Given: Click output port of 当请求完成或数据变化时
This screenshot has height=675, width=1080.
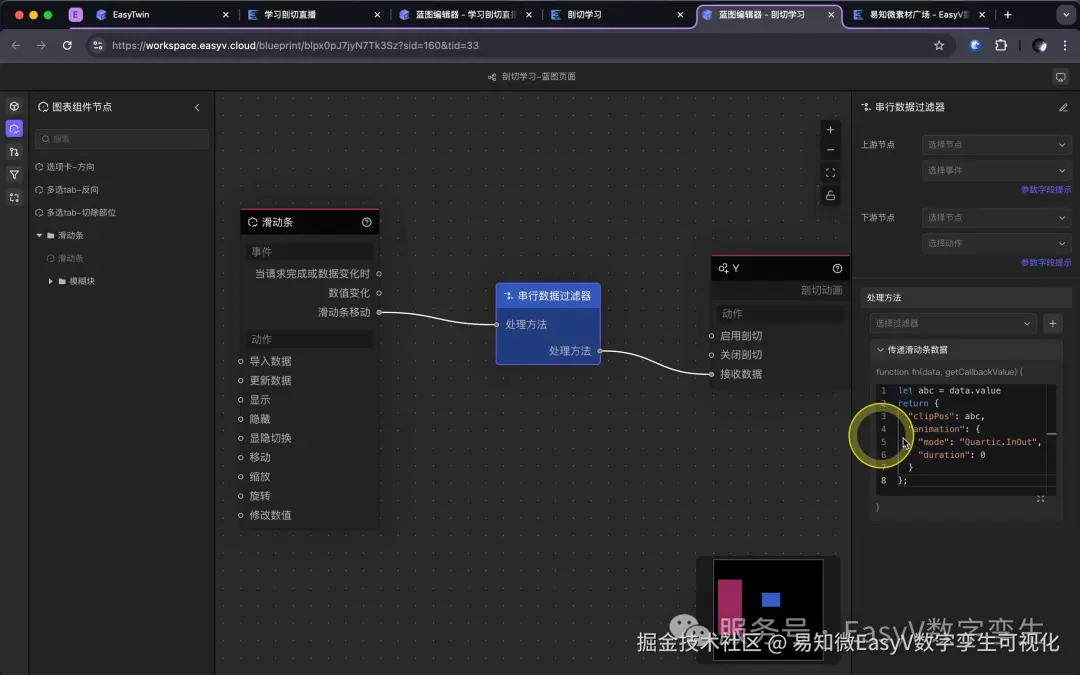Looking at the screenshot, I should [379, 274].
